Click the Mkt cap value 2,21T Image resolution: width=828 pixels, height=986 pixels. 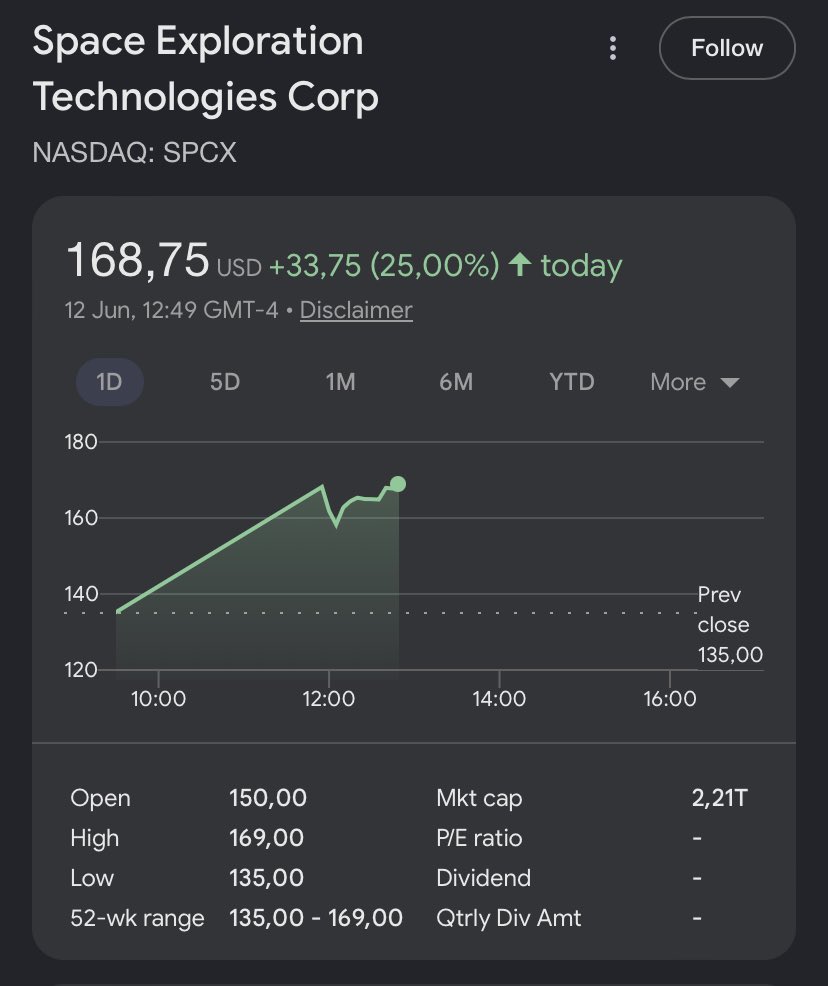(x=719, y=798)
